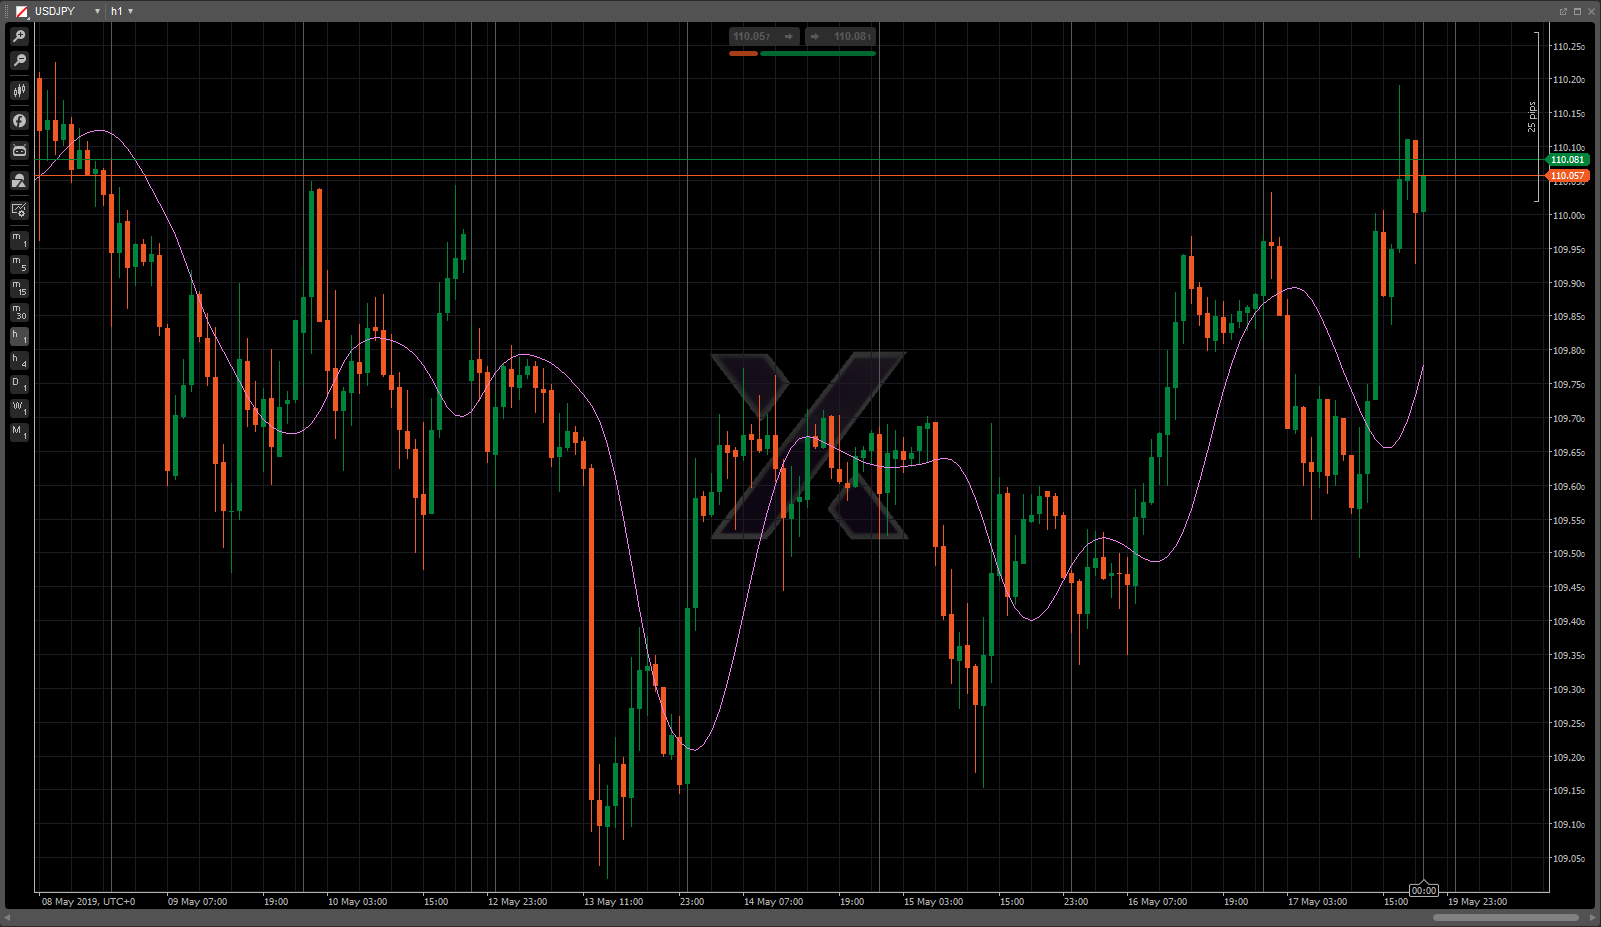This screenshot has height=927, width=1601.
Task: Open the Facebook share icon in the sidebar
Action: 19,120
